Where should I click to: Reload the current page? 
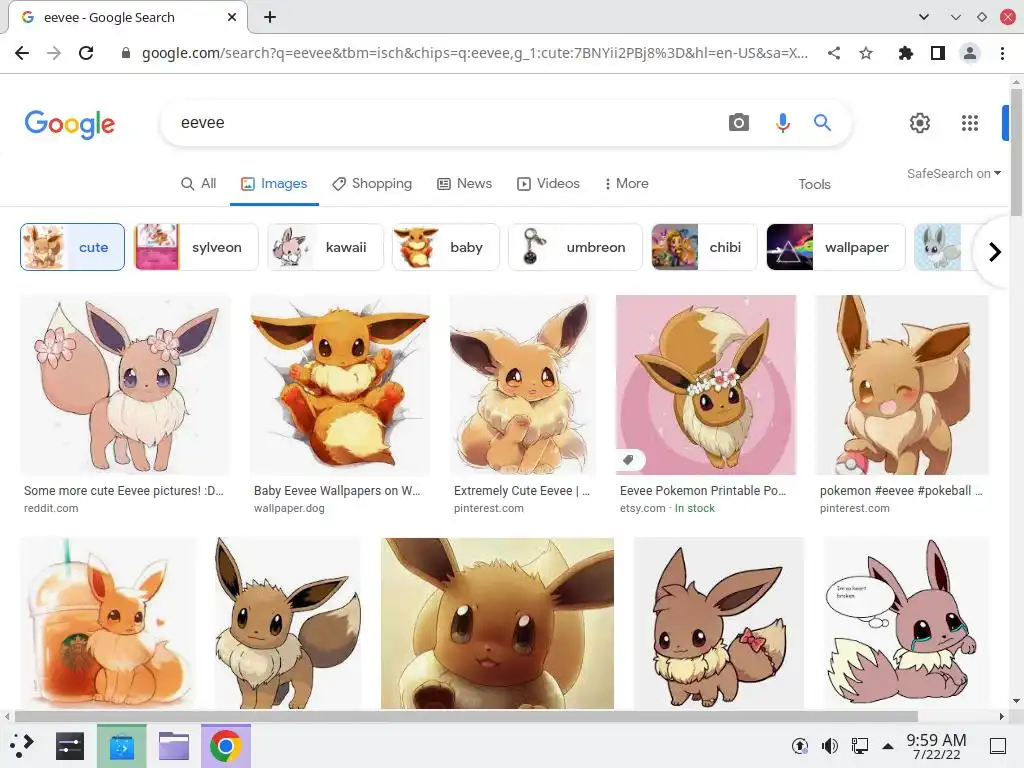click(x=86, y=53)
